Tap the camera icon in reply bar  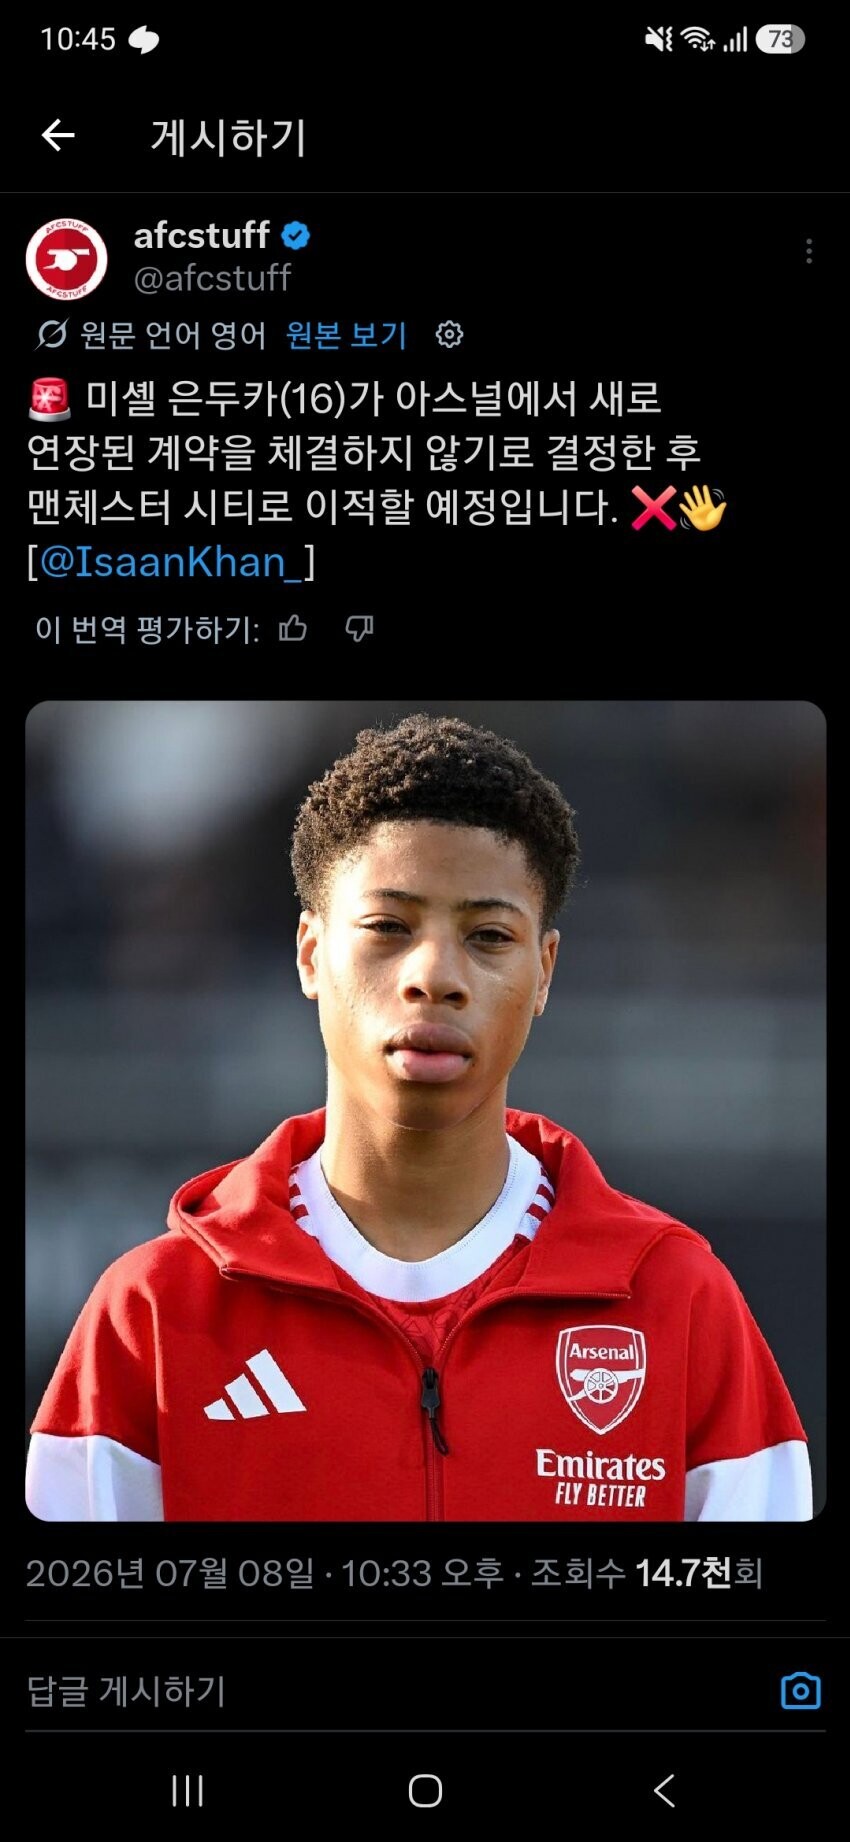pos(800,1690)
